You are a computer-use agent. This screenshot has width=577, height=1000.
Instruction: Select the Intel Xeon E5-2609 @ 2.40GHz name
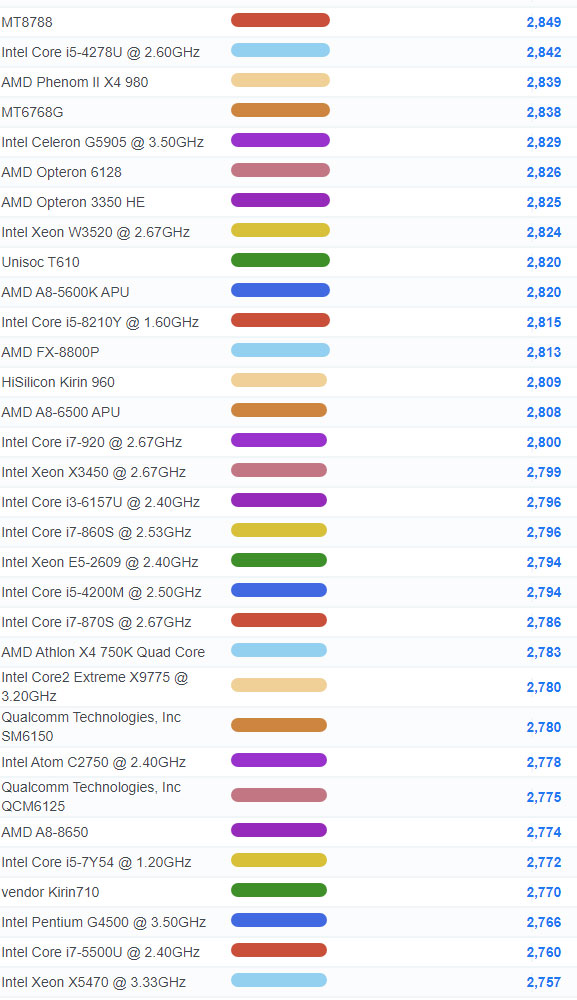tap(100, 562)
